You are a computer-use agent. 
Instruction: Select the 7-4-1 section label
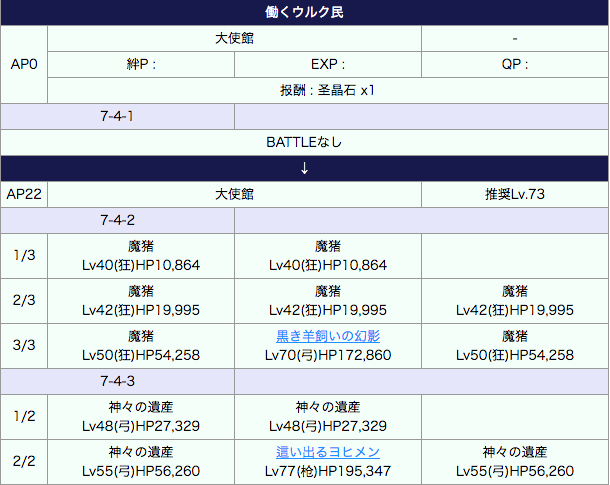click(x=117, y=116)
